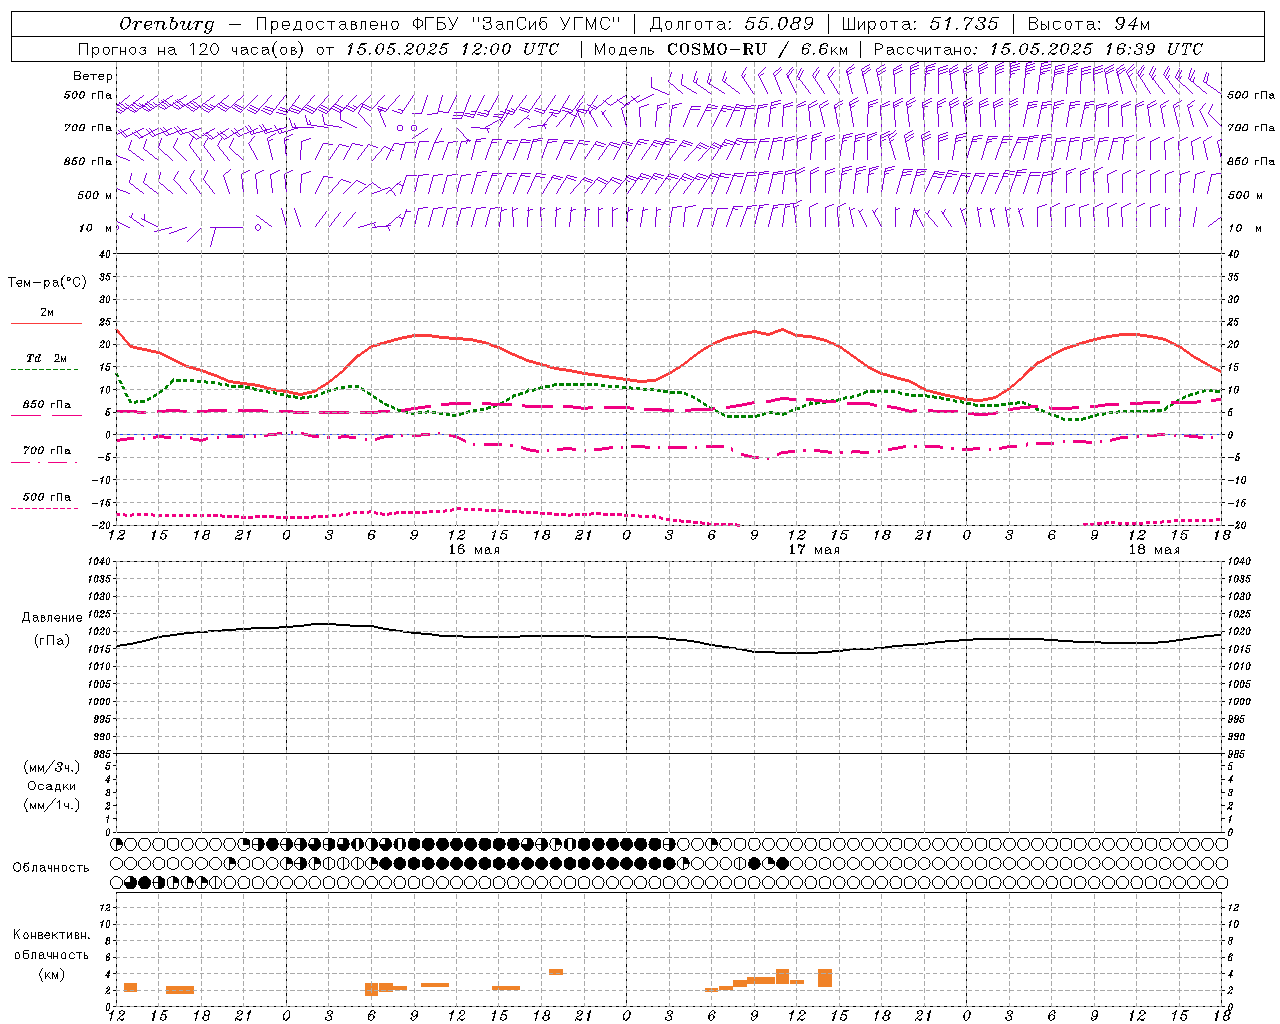1280x1024 pixels.
Task: Click the '(км)' convective height unit label
Action: (x=51, y=974)
